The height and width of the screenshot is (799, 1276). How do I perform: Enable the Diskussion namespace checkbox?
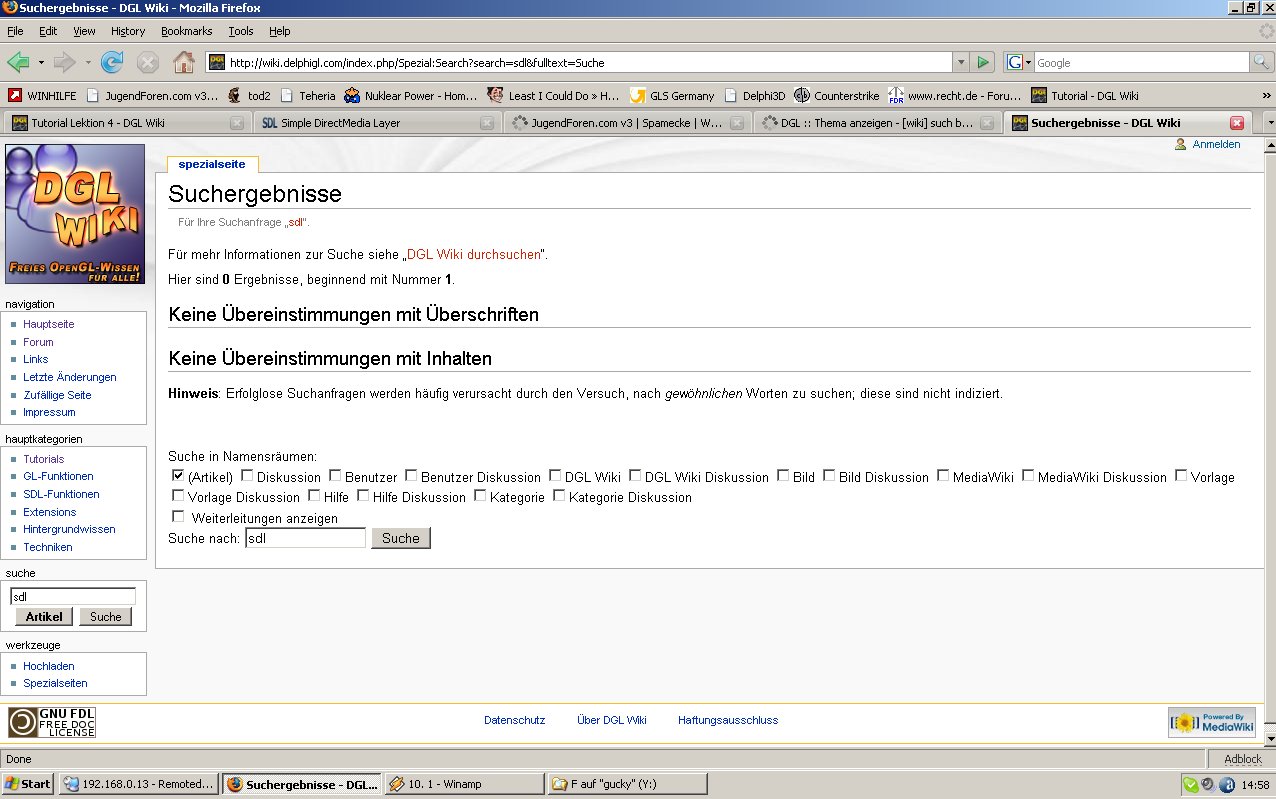click(247, 476)
